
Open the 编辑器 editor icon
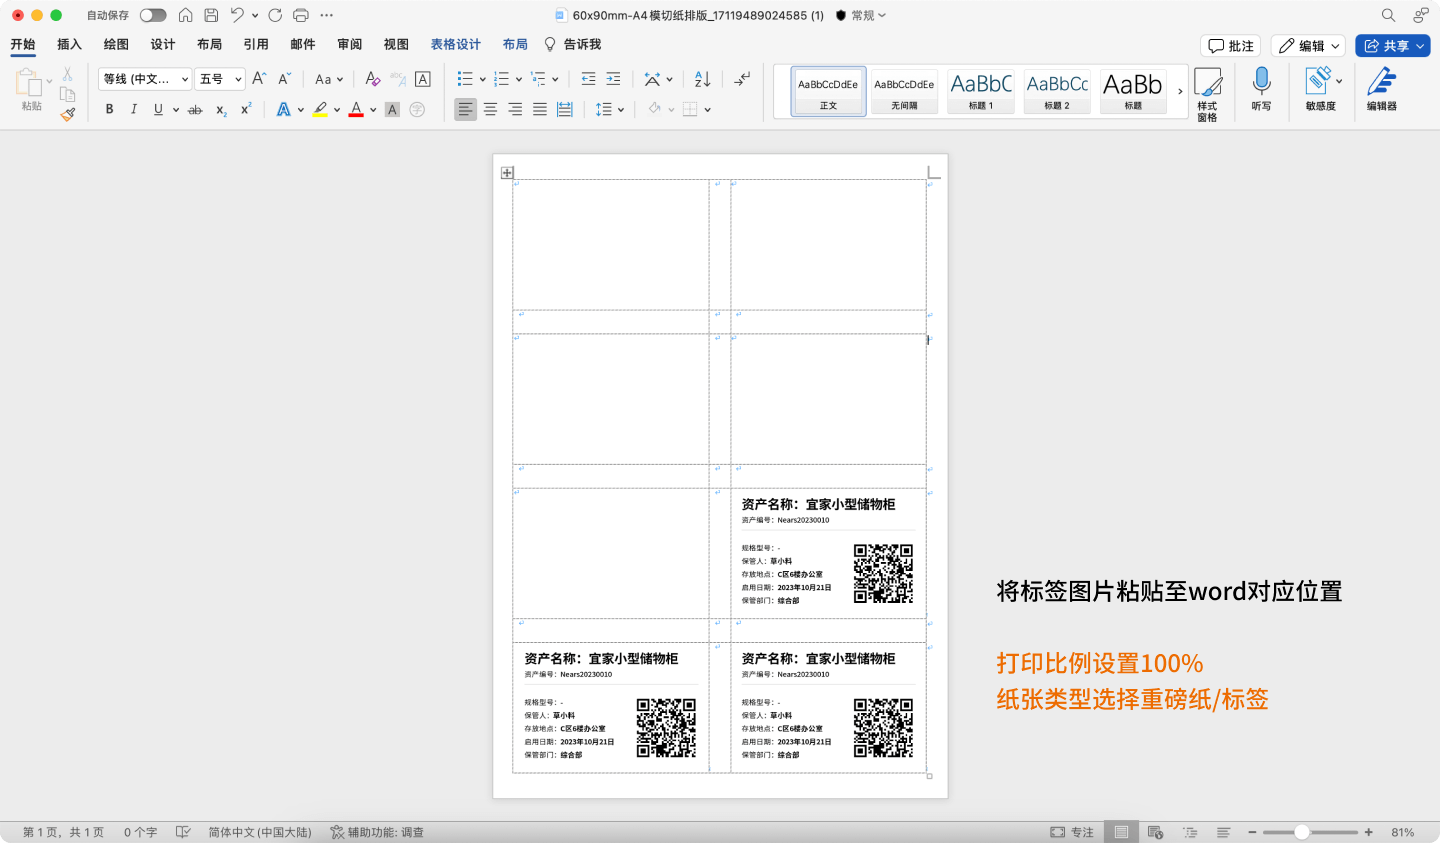(x=1381, y=89)
